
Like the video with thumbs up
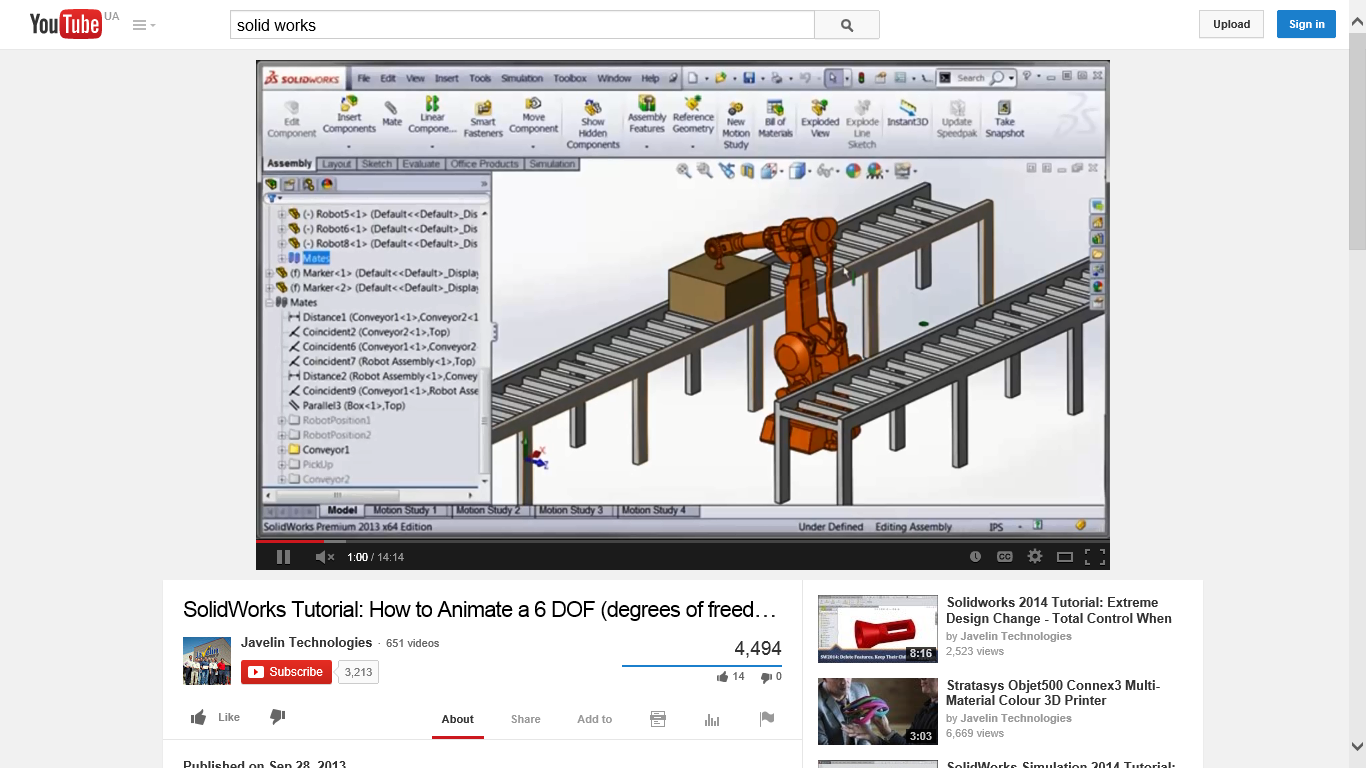[215, 717]
